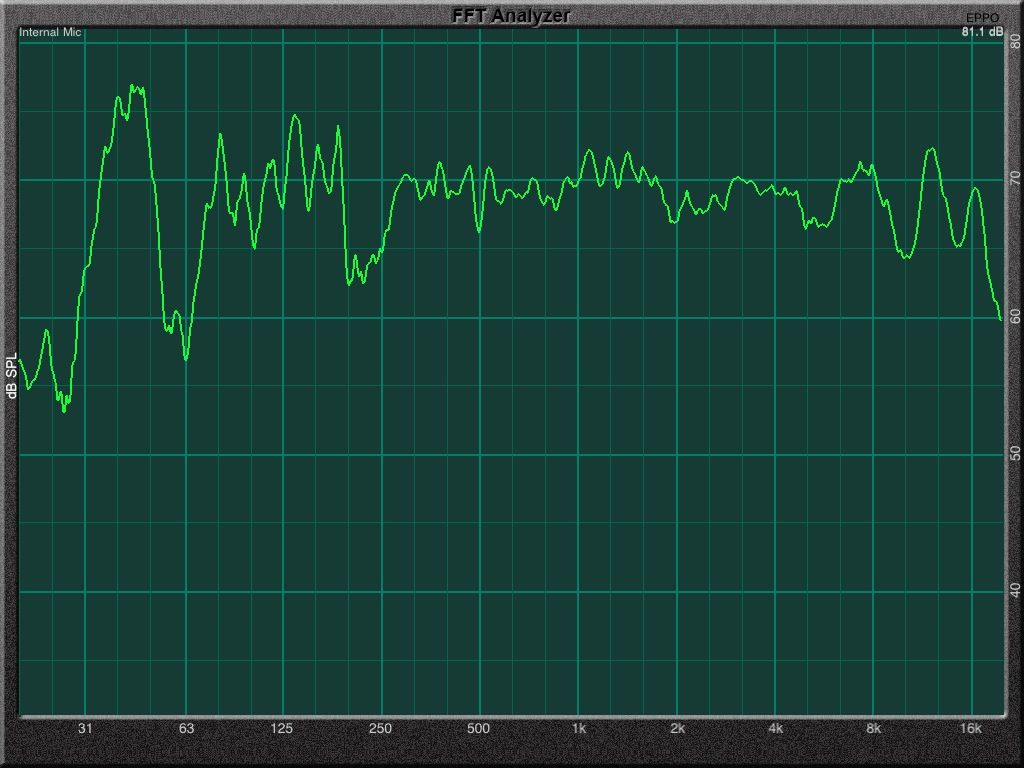This screenshot has width=1024, height=768.
Task: Click the 4k frequency label
Action: [775, 728]
